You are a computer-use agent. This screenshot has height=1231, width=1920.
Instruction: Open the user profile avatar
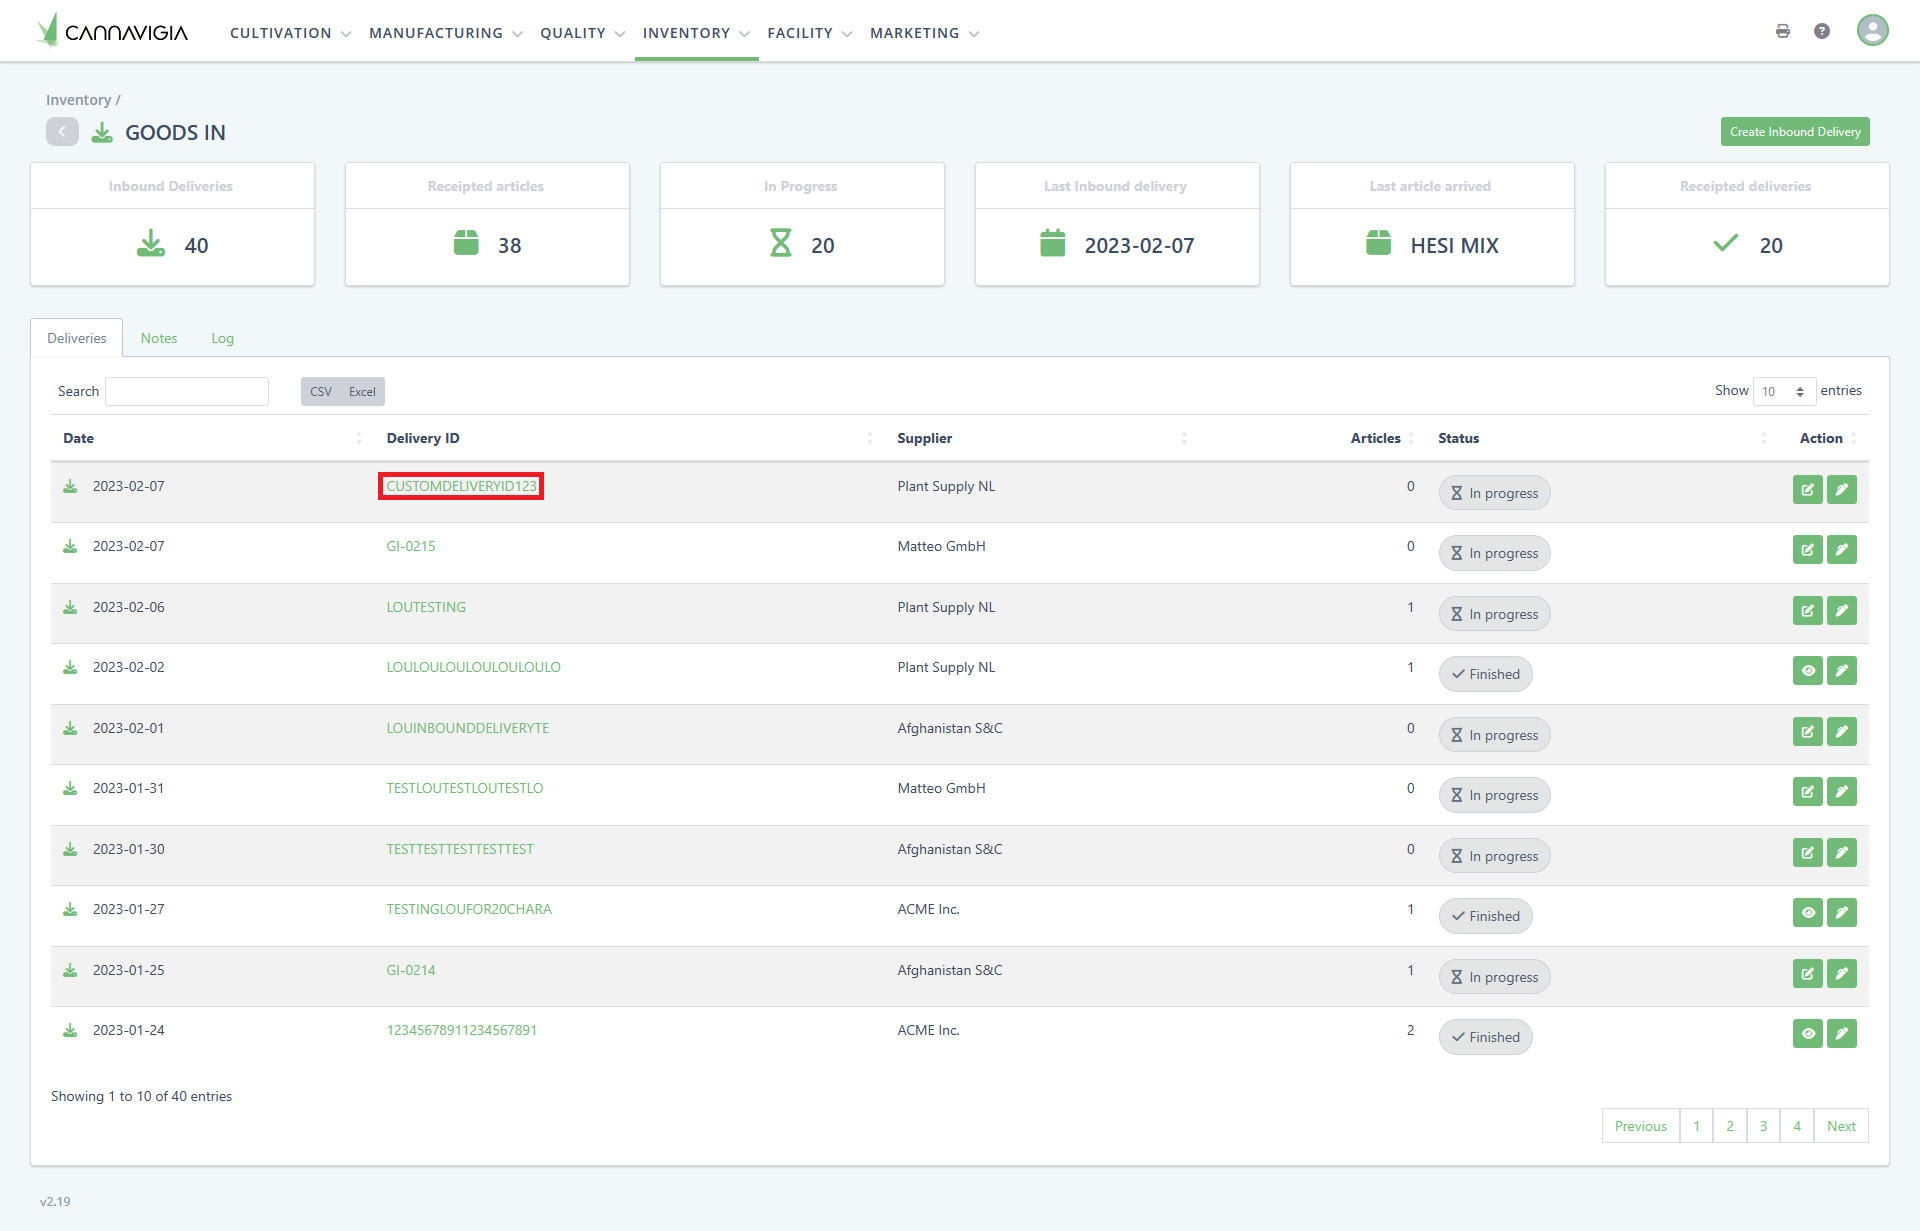pyautogui.click(x=1872, y=31)
